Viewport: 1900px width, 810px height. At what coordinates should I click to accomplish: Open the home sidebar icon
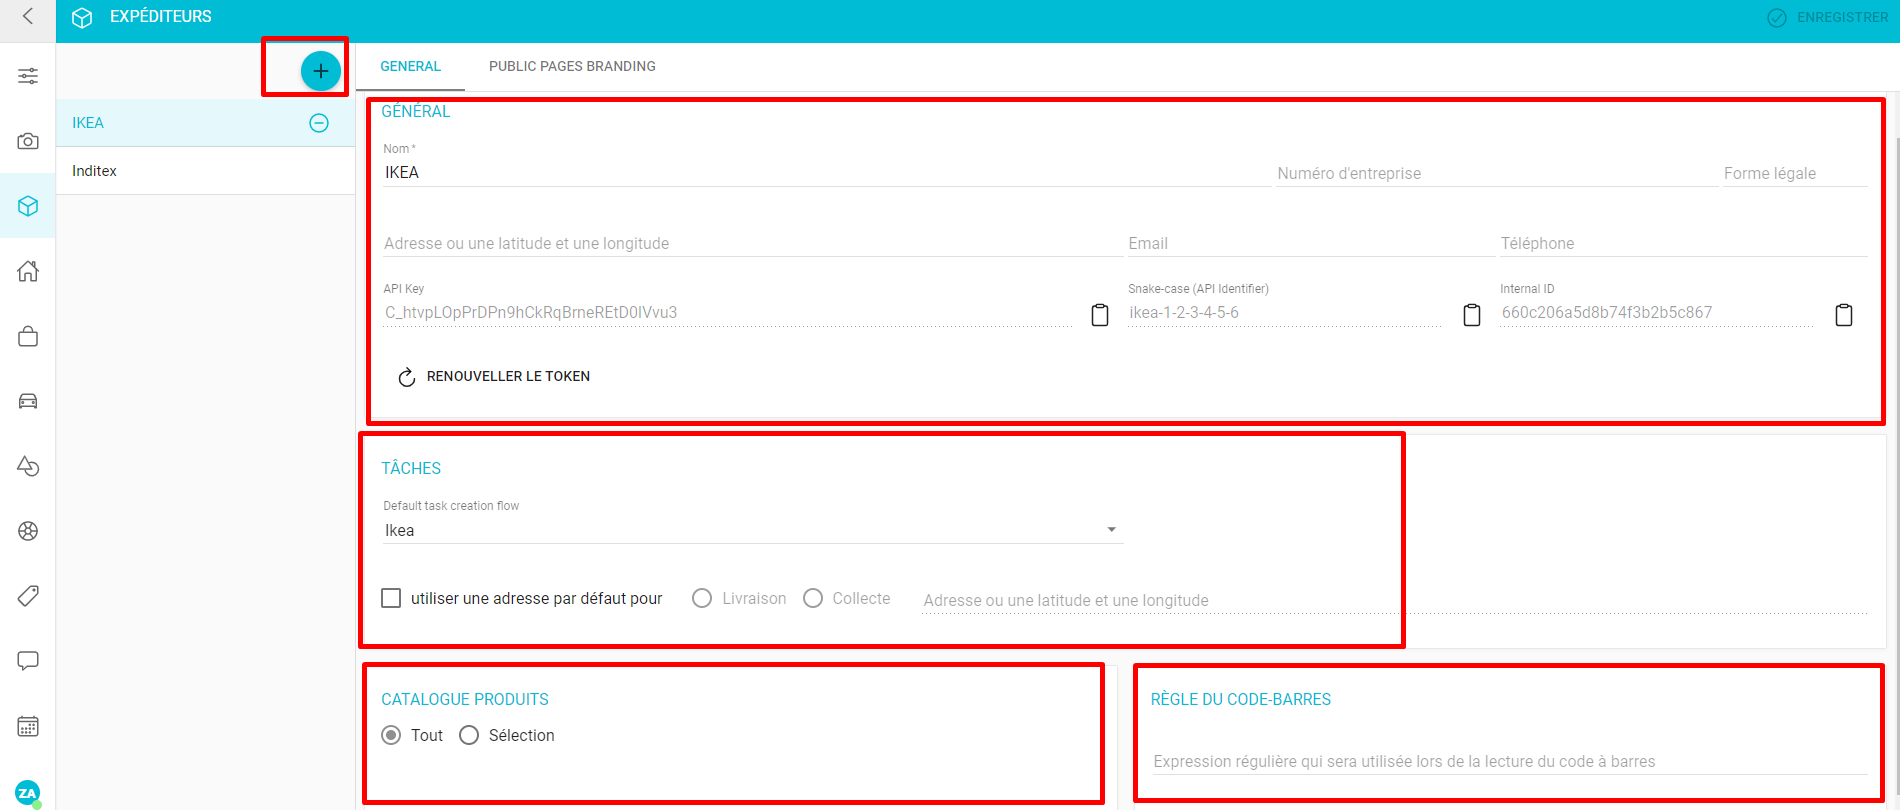(x=28, y=271)
